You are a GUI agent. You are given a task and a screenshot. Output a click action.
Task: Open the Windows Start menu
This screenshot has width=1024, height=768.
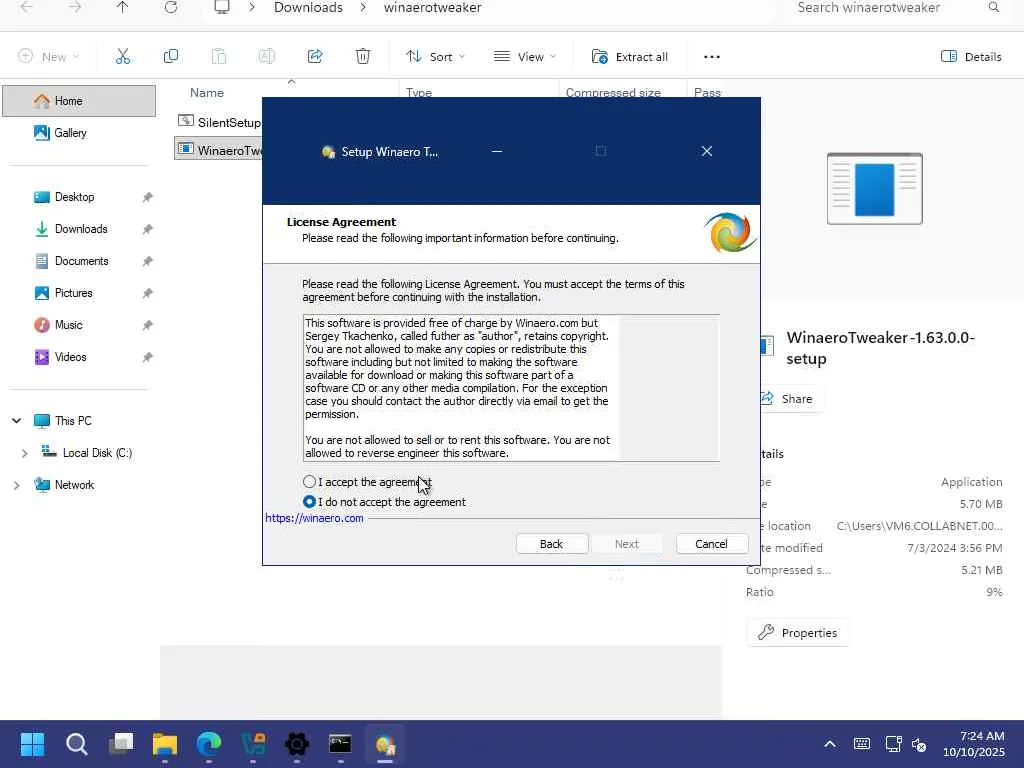pos(32,744)
